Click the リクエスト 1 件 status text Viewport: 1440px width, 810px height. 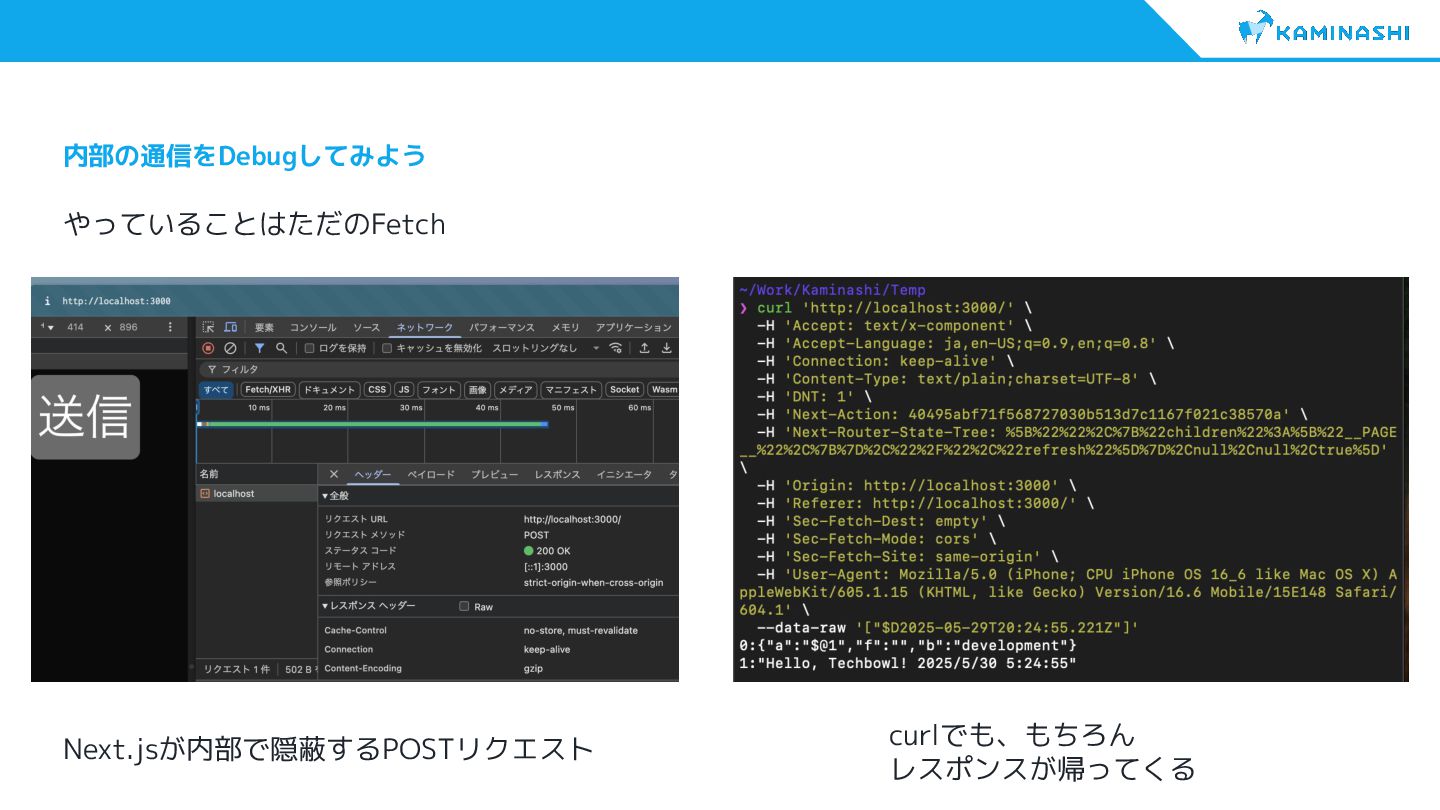(237, 669)
